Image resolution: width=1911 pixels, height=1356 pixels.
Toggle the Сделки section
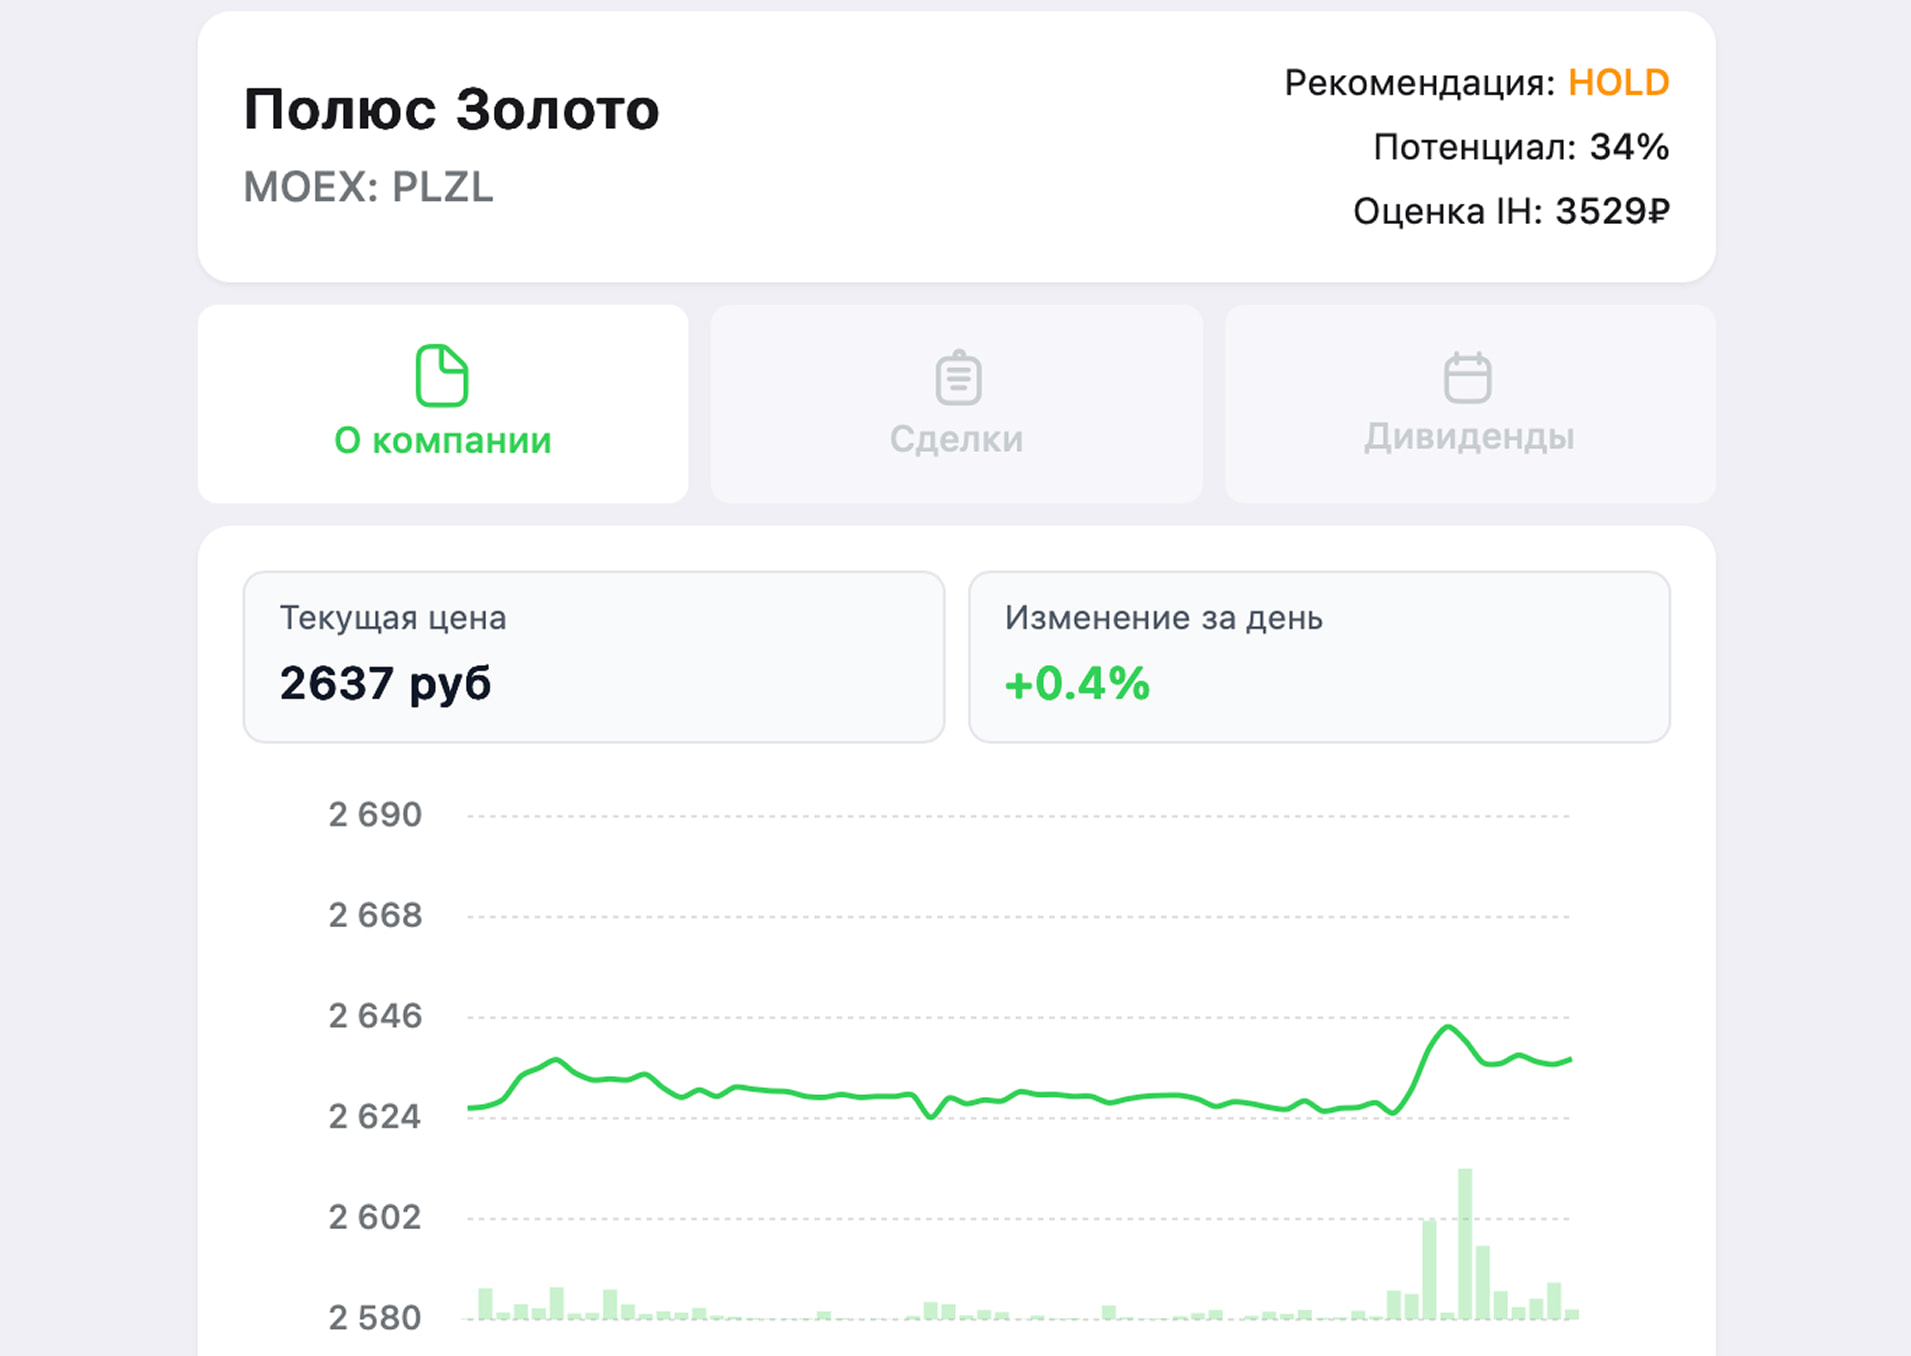click(956, 404)
